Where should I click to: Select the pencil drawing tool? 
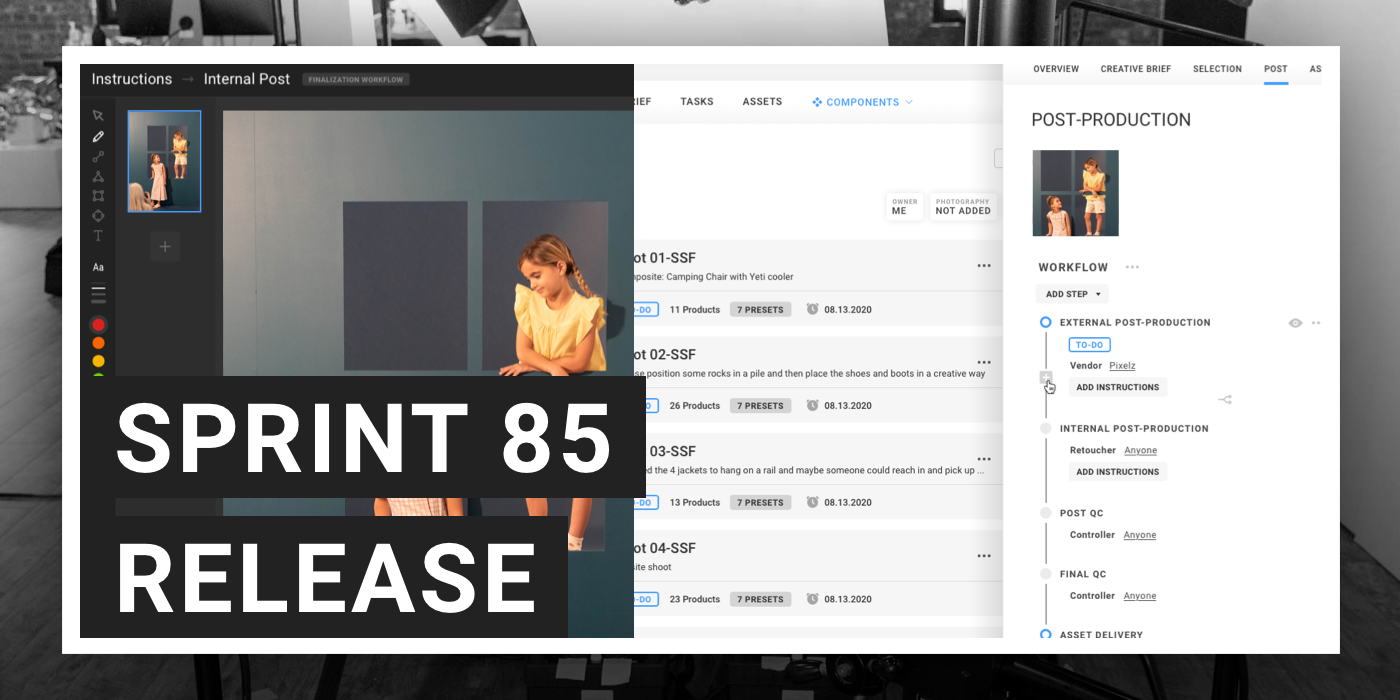[98, 136]
